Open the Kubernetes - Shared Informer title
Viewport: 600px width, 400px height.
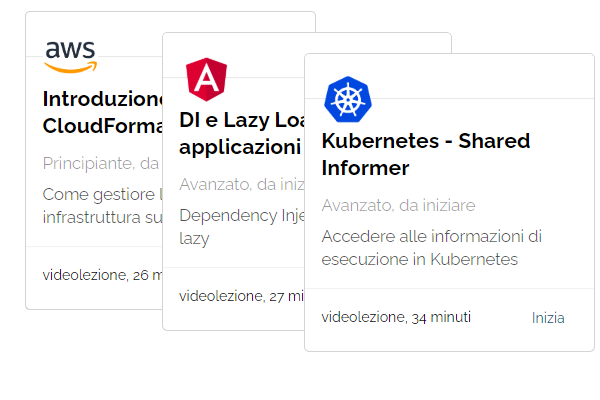pyautogui.click(x=426, y=154)
